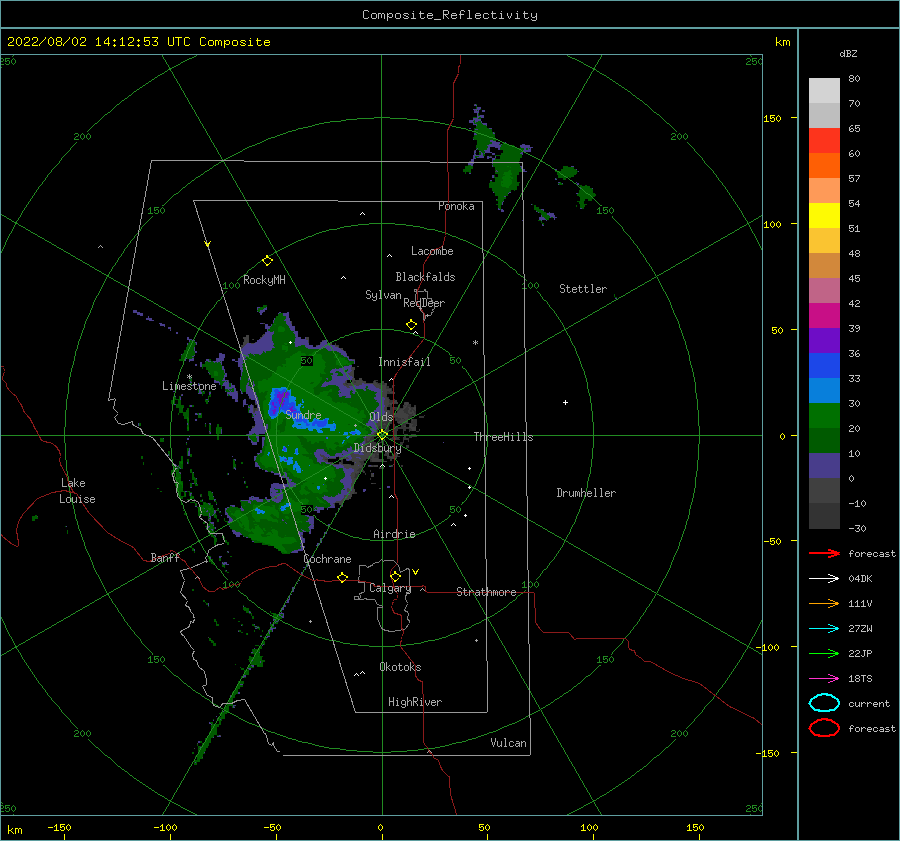Click the ThreeHills label
Screen dimensions: 900x841
click(503, 437)
